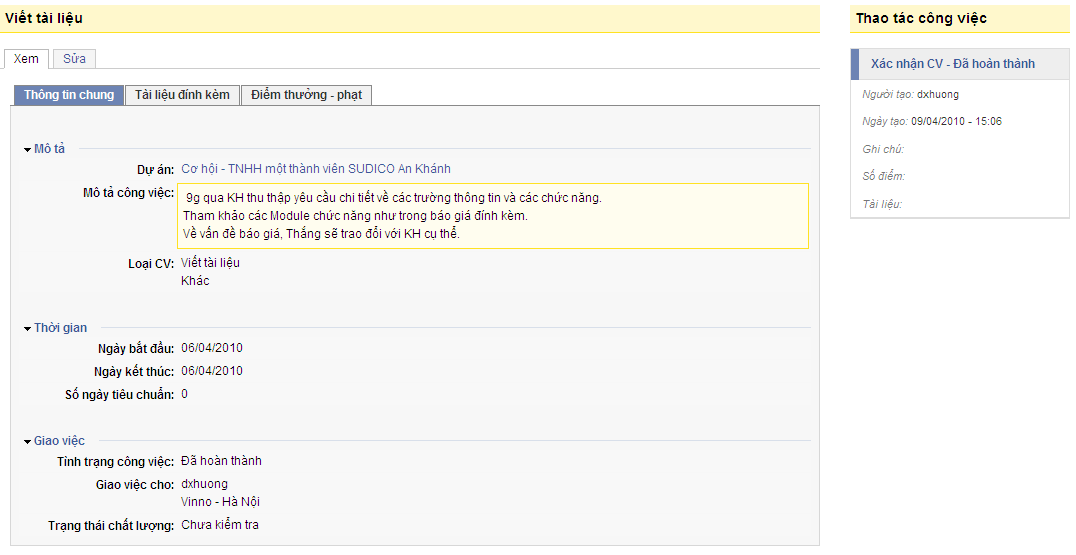Click the Mô tả section title
The height and width of the screenshot is (555, 1076).
click(49, 149)
